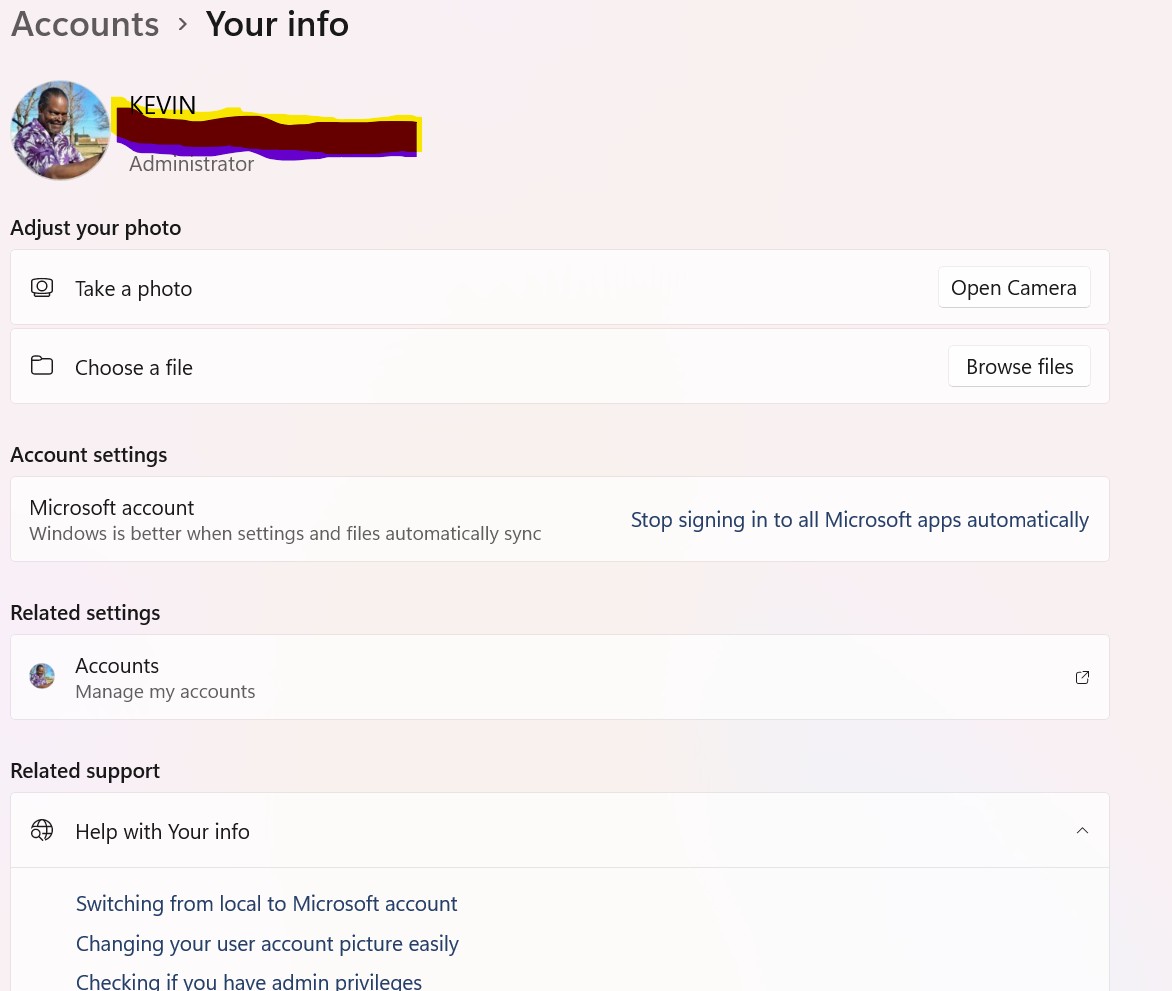The width and height of the screenshot is (1172, 991).
Task: Open Camera to take a photo
Action: pos(1014,287)
